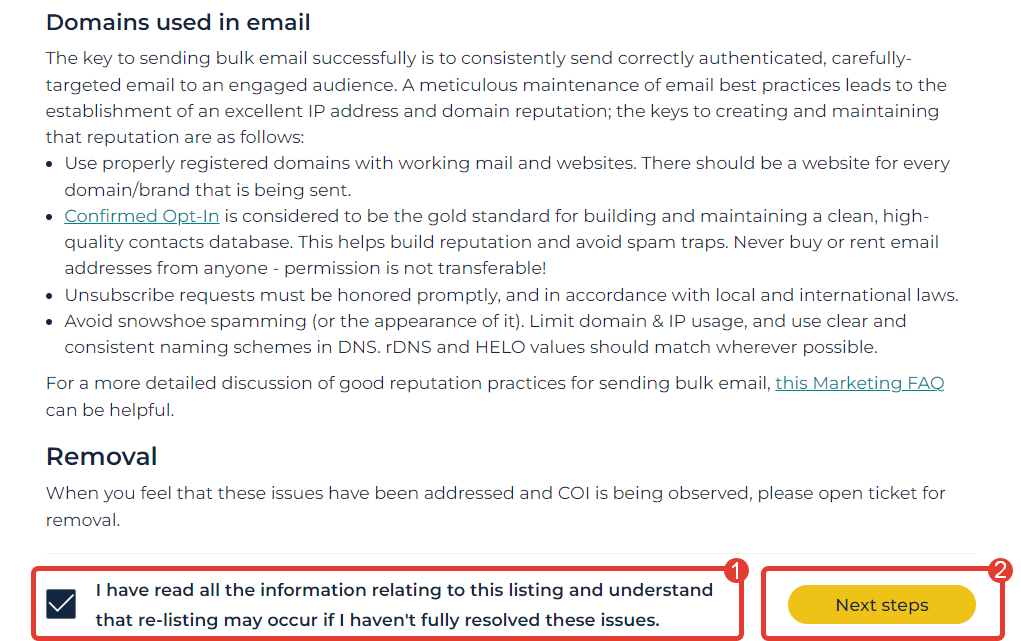Click the red badge numbered 1
Viewport: 1021px width, 641px height.
click(x=736, y=571)
